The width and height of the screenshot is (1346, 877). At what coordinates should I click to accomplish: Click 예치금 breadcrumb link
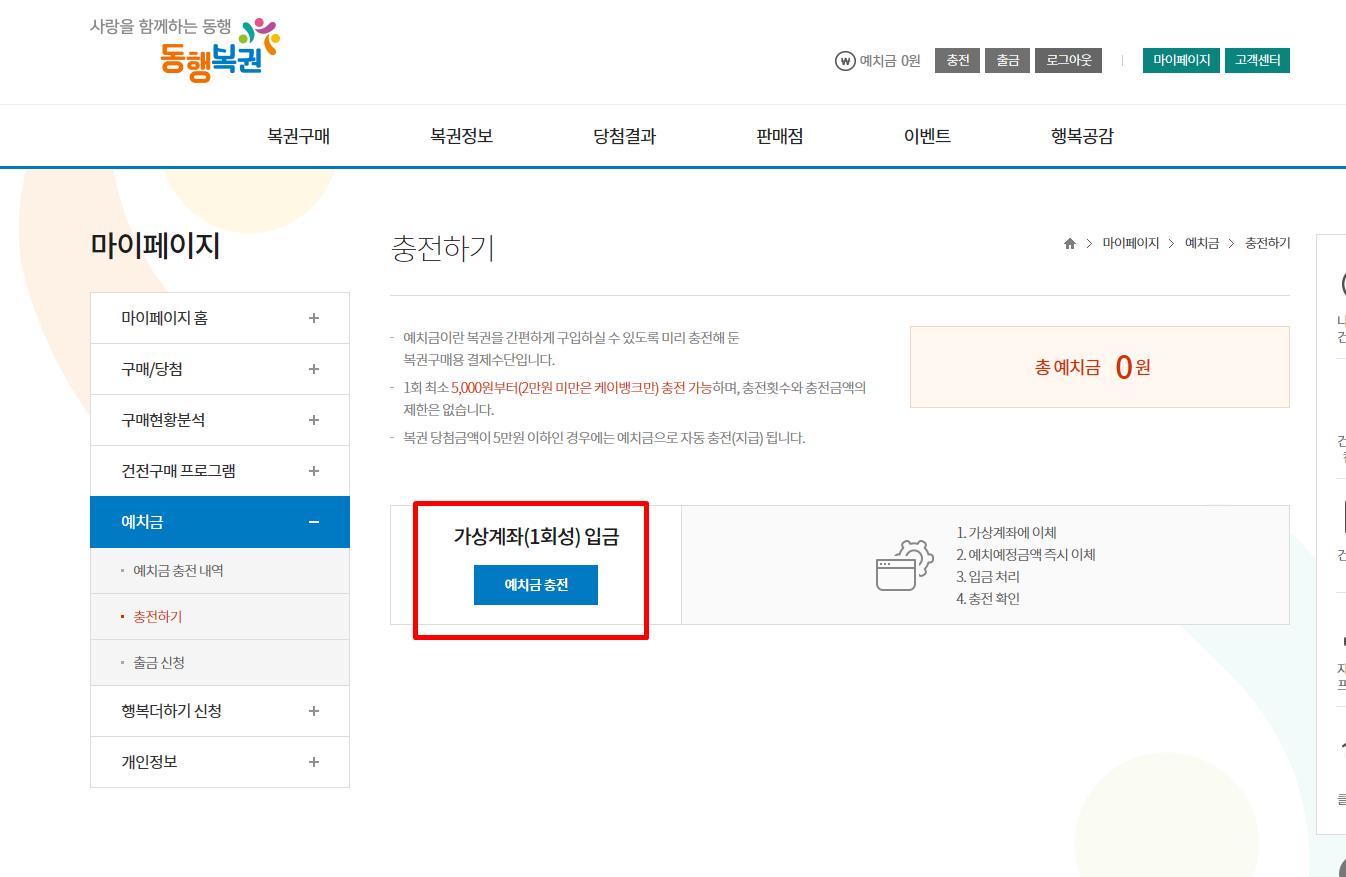coord(1202,243)
